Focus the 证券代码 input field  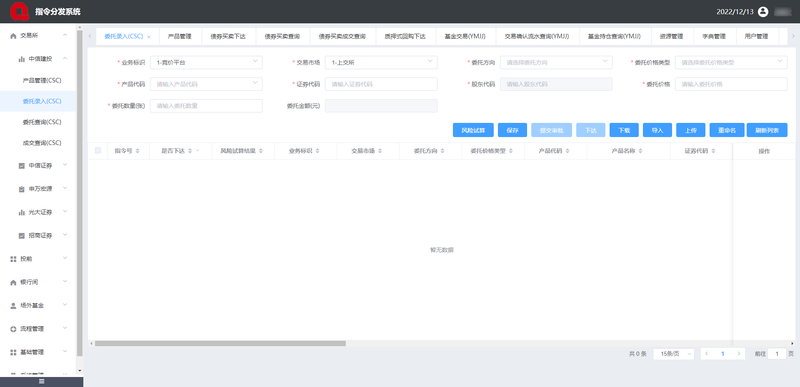(381, 84)
